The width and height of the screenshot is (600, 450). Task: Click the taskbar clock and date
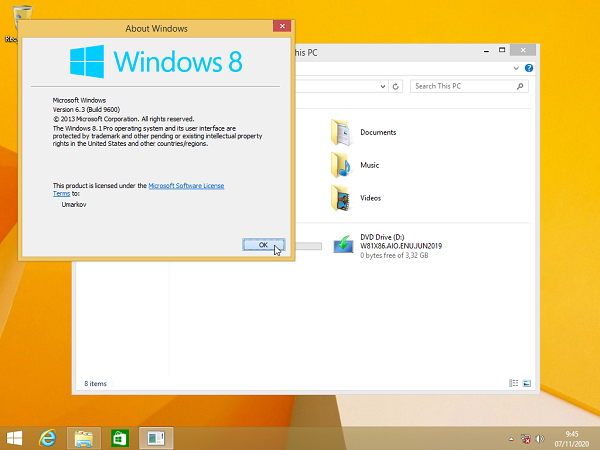571,437
